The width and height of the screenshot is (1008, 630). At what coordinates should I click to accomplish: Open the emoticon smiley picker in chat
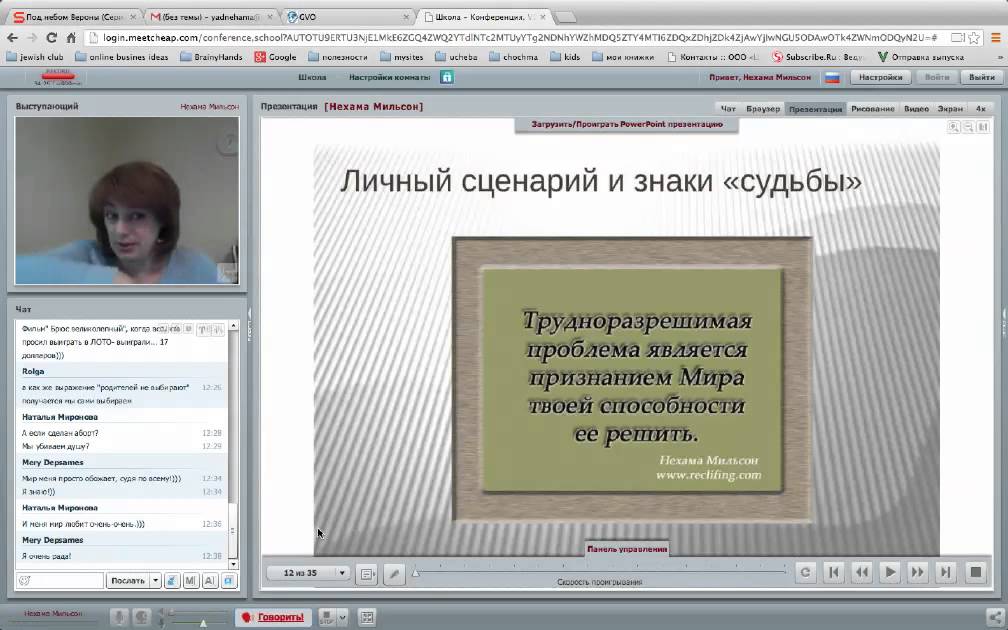pyautogui.click(x=24, y=580)
